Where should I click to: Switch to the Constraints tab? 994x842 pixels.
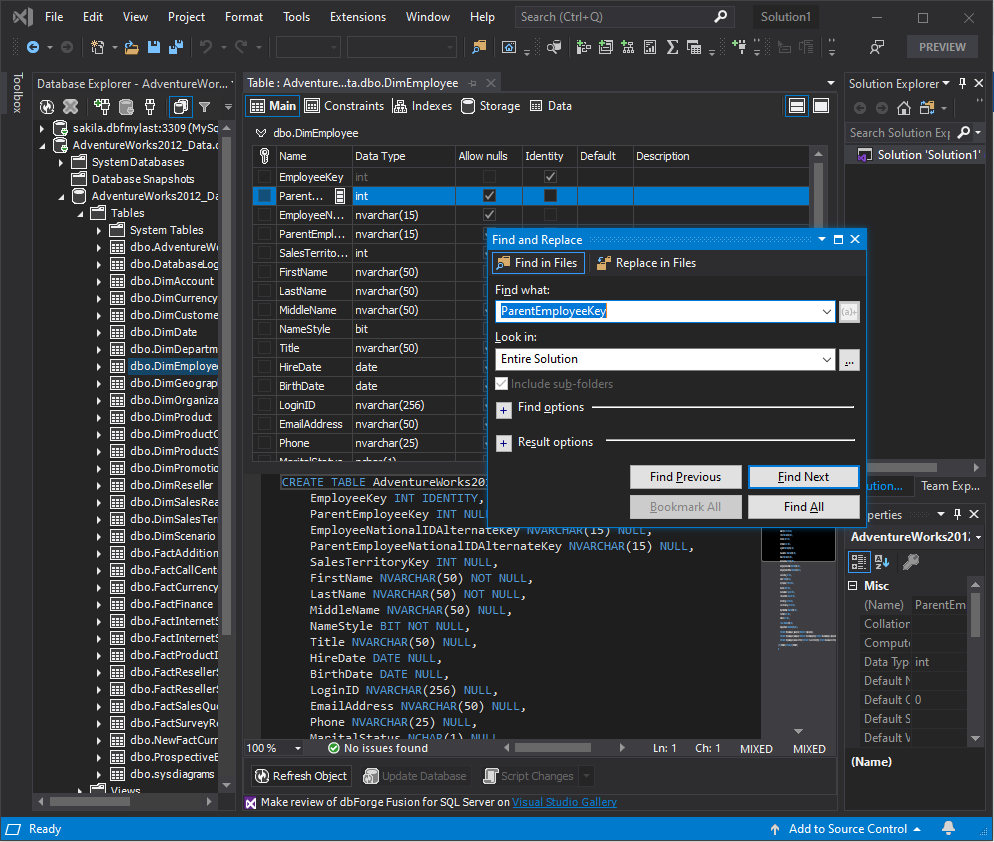(x=345, y=106)
